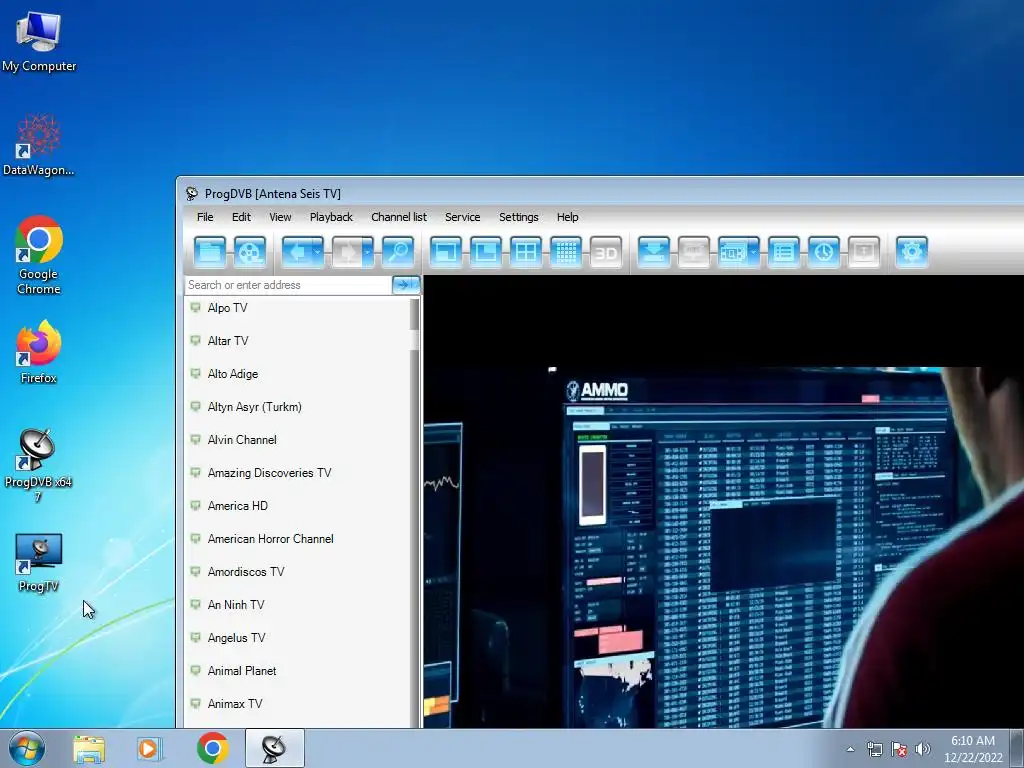Click the channel icon beside America HD
1024x768 pixels.
pyautogui.click(x=195, y=505)
